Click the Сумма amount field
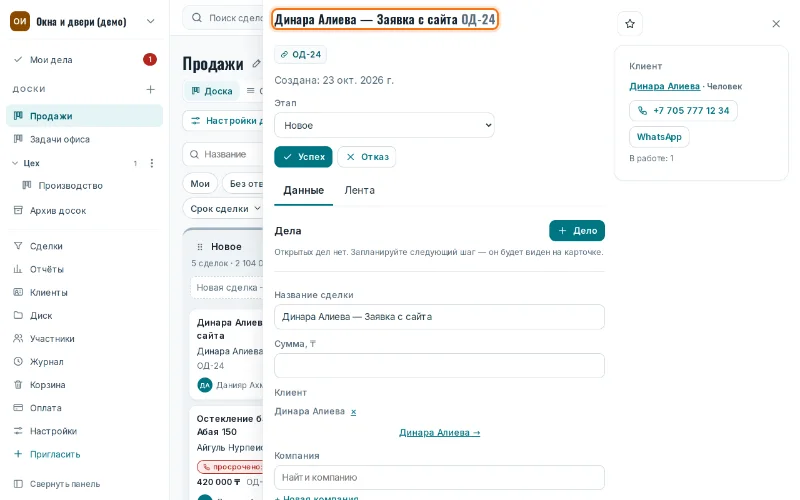The height and width of the screenshot is (500, 800). pos(439,366)
